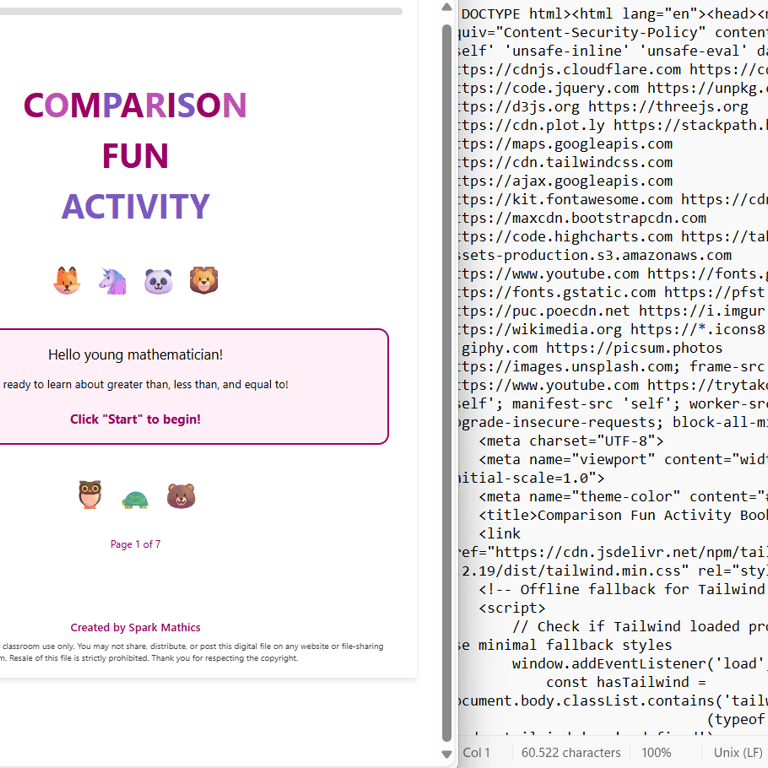Click the FUN heading word
Screen dimensions: 768x768
135,156
